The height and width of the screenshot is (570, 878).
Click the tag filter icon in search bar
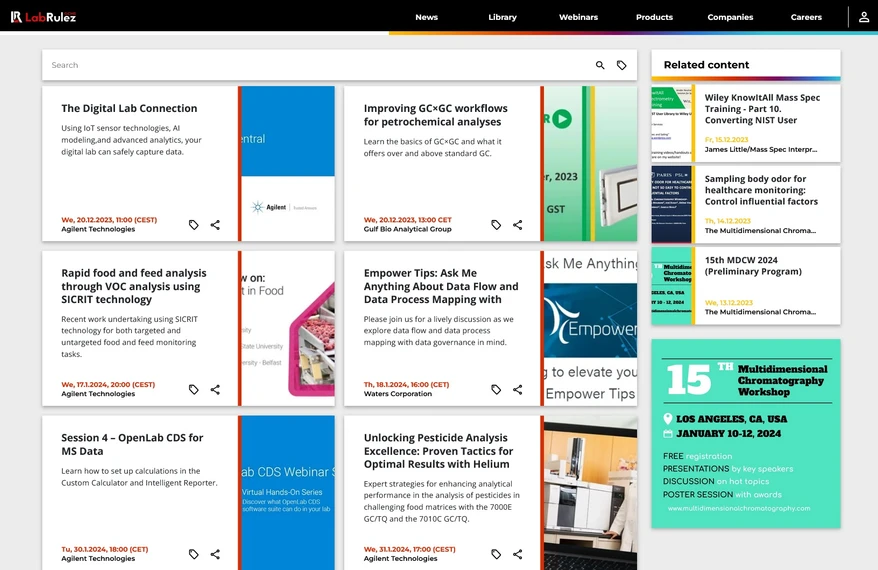(622, 65)
